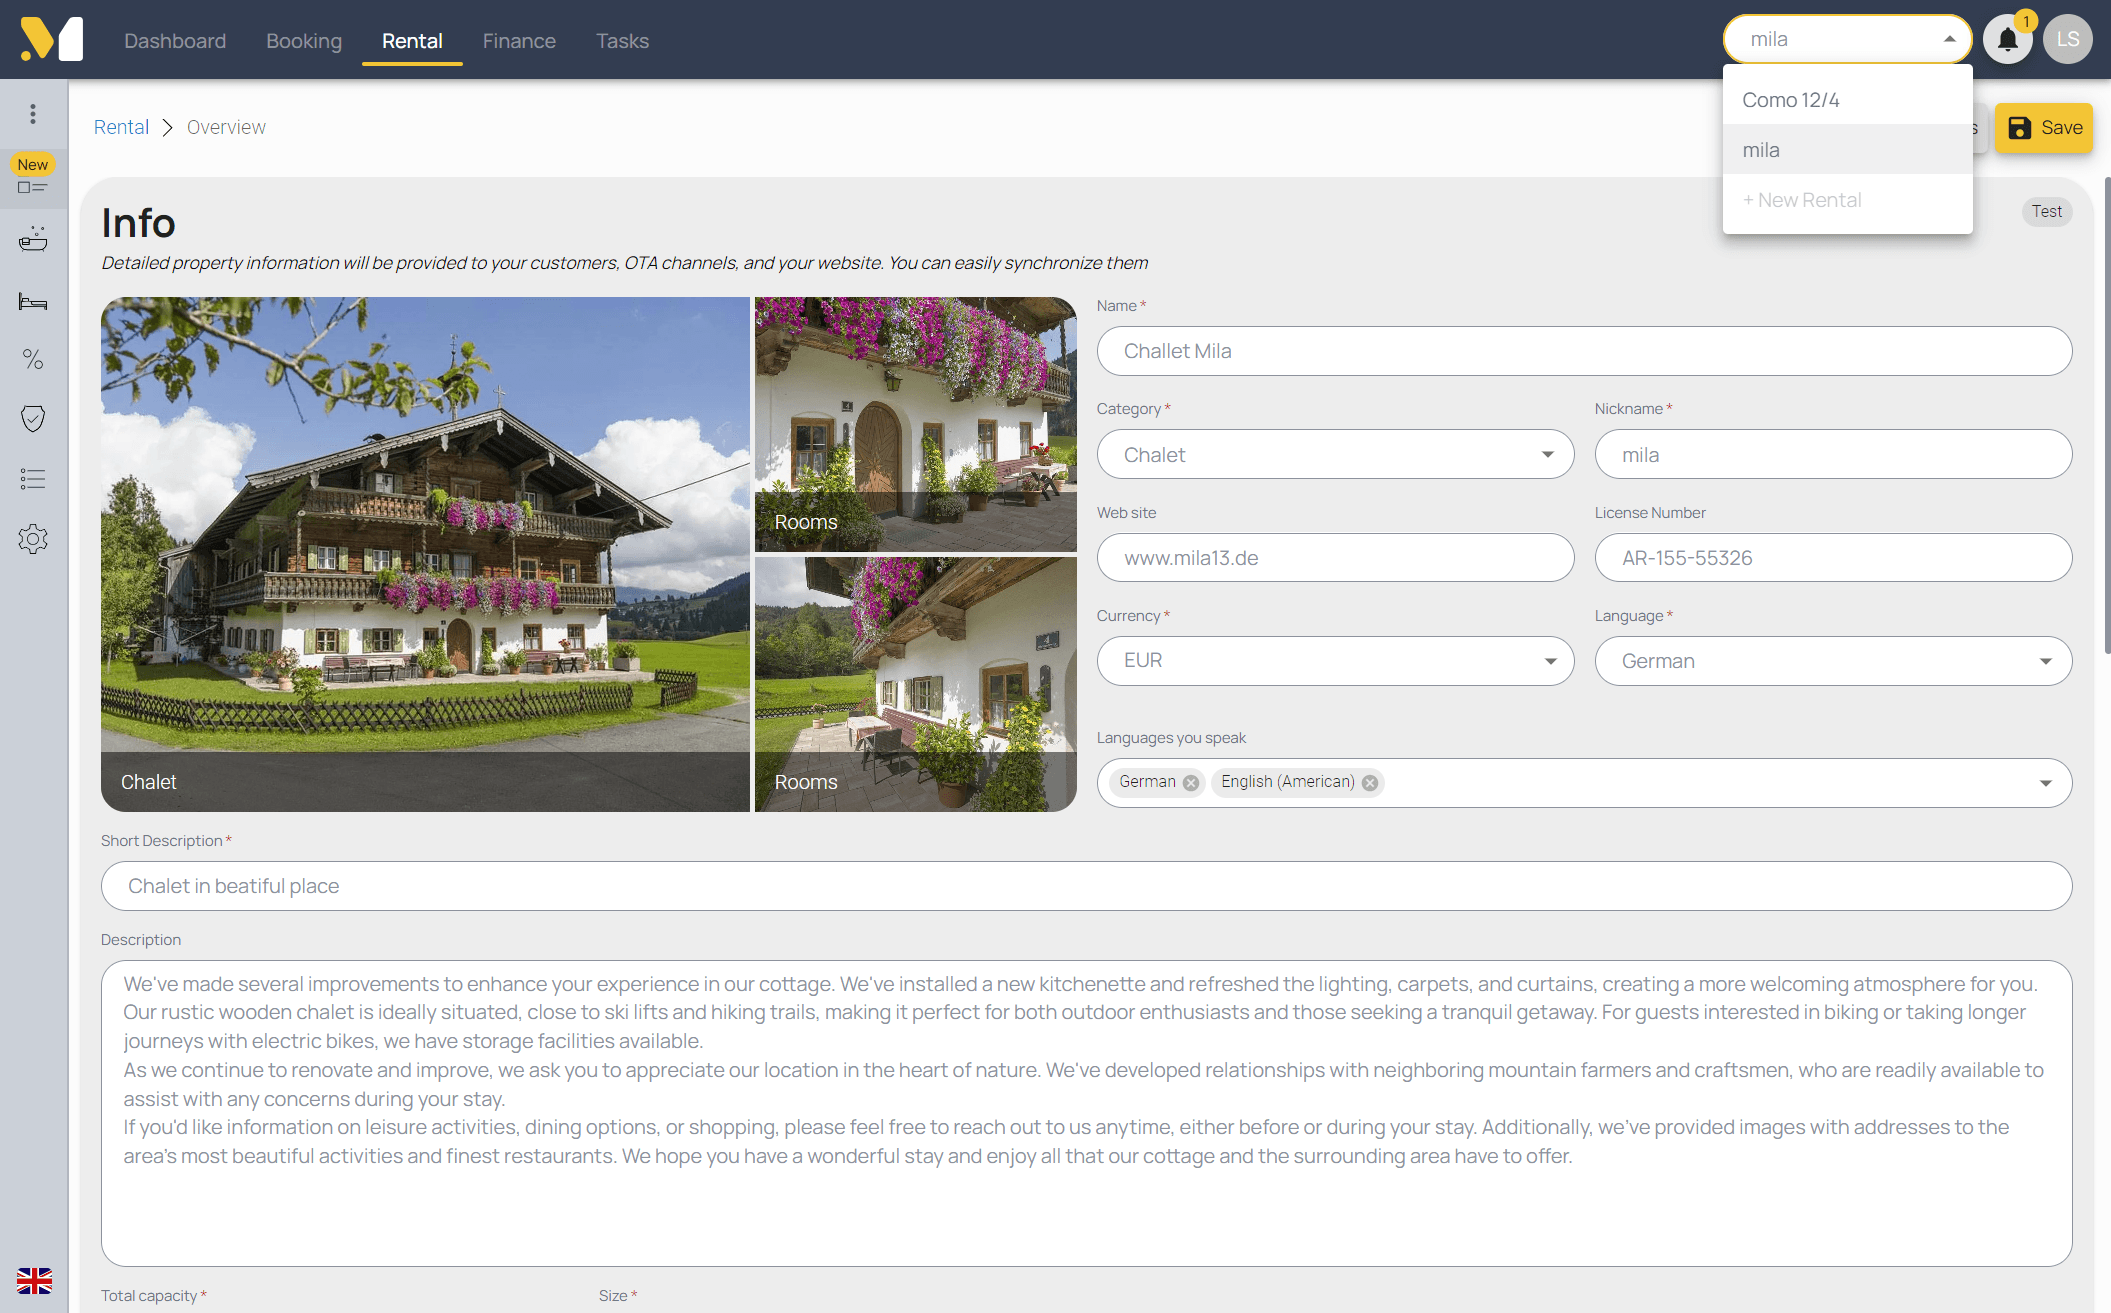Open the settings gear sidebar icon

click(x=33, y=539)
